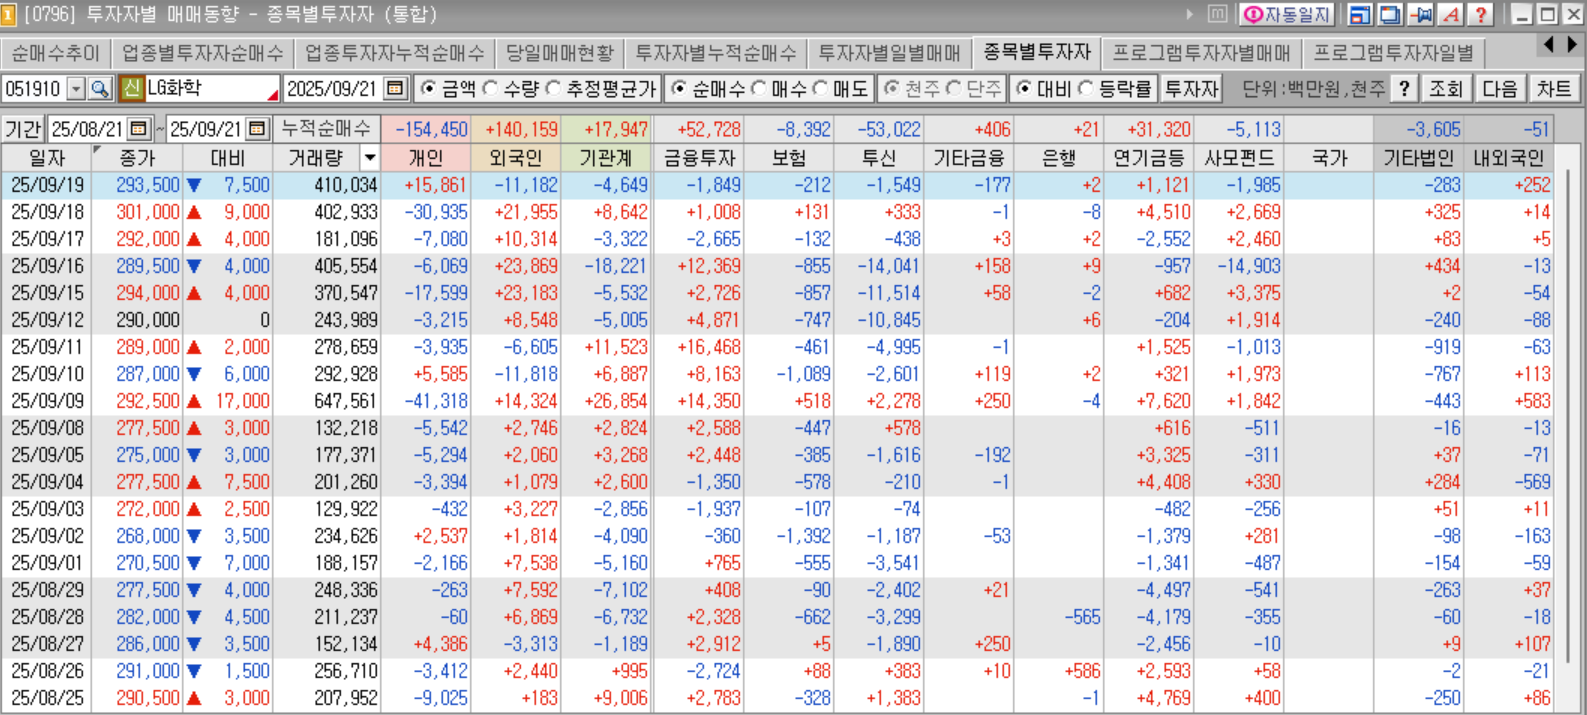Click the 외국인 column header

coord(515,158)
